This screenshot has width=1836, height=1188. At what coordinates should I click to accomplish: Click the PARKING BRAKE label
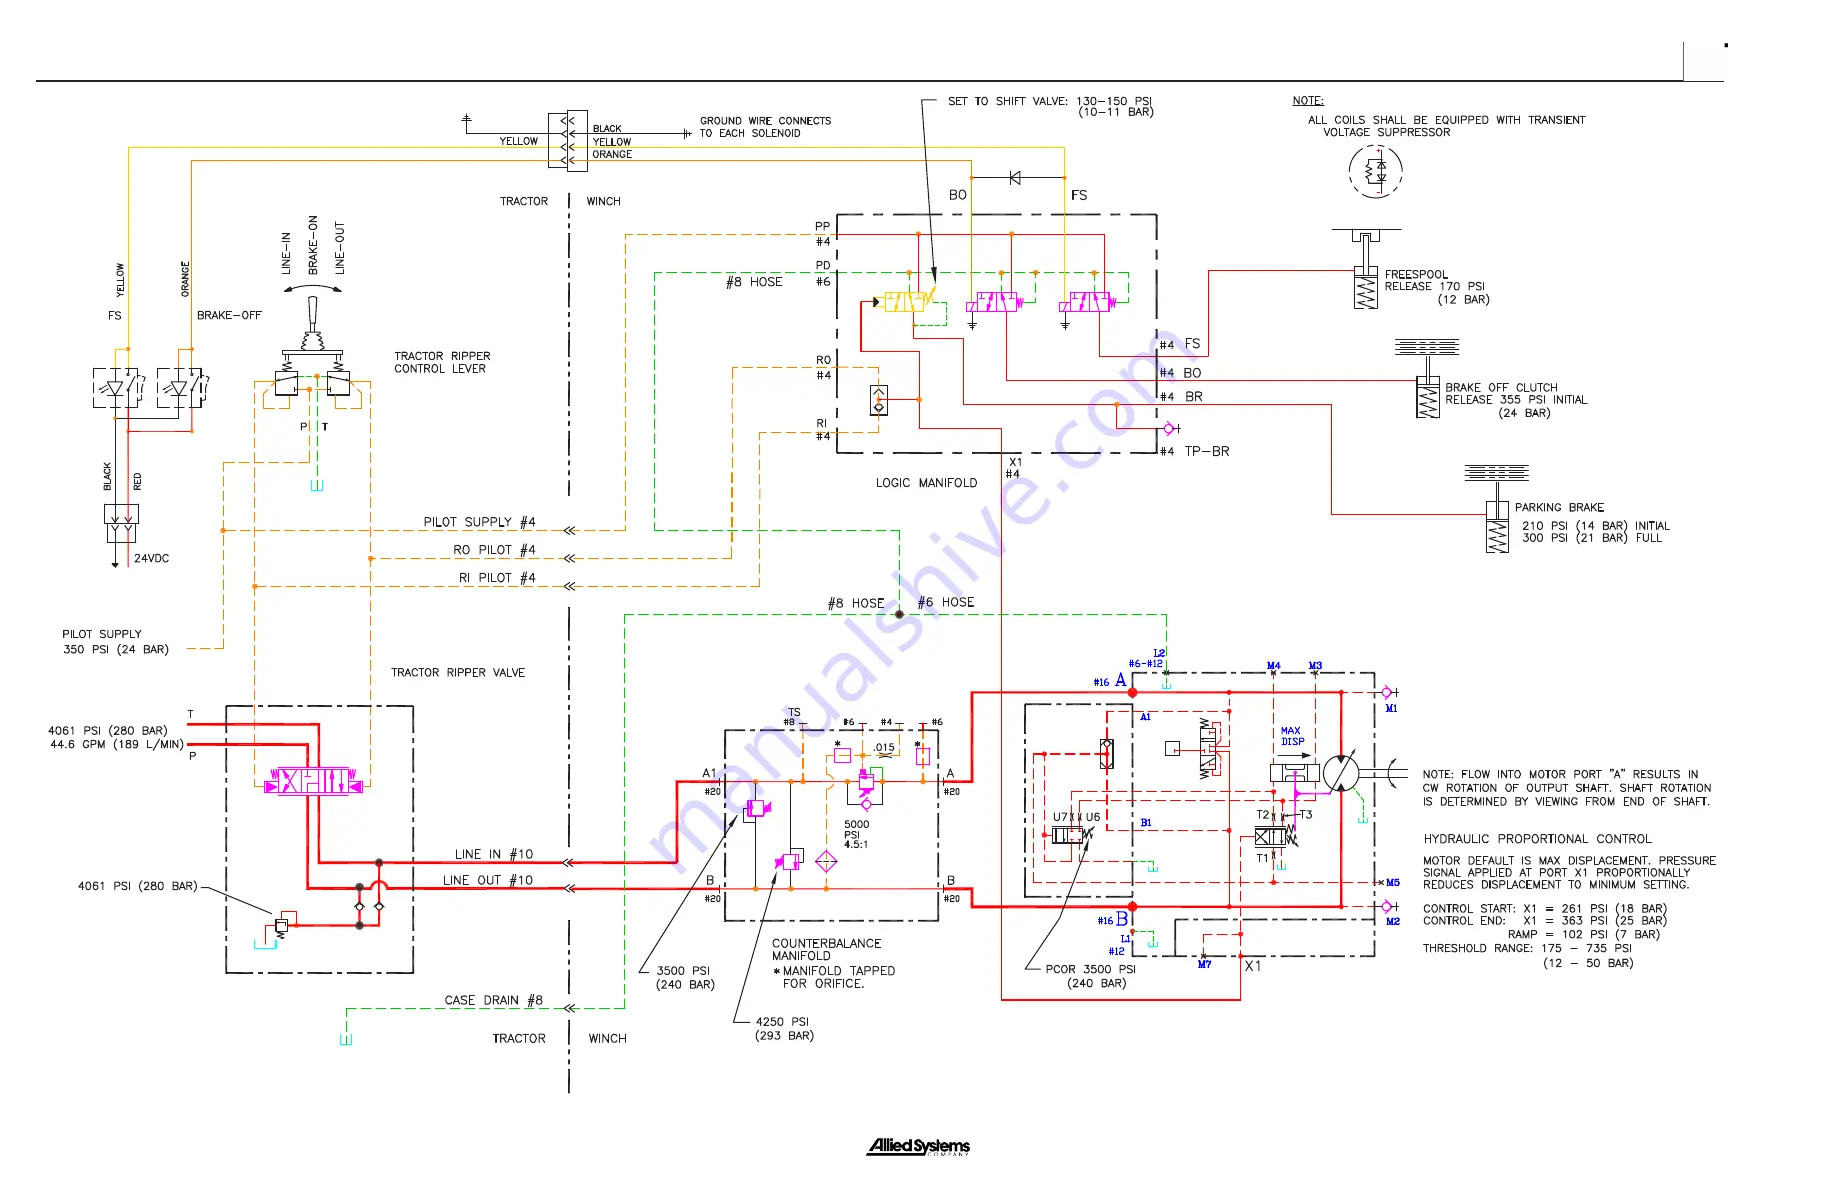click(x=1559, y=508)
